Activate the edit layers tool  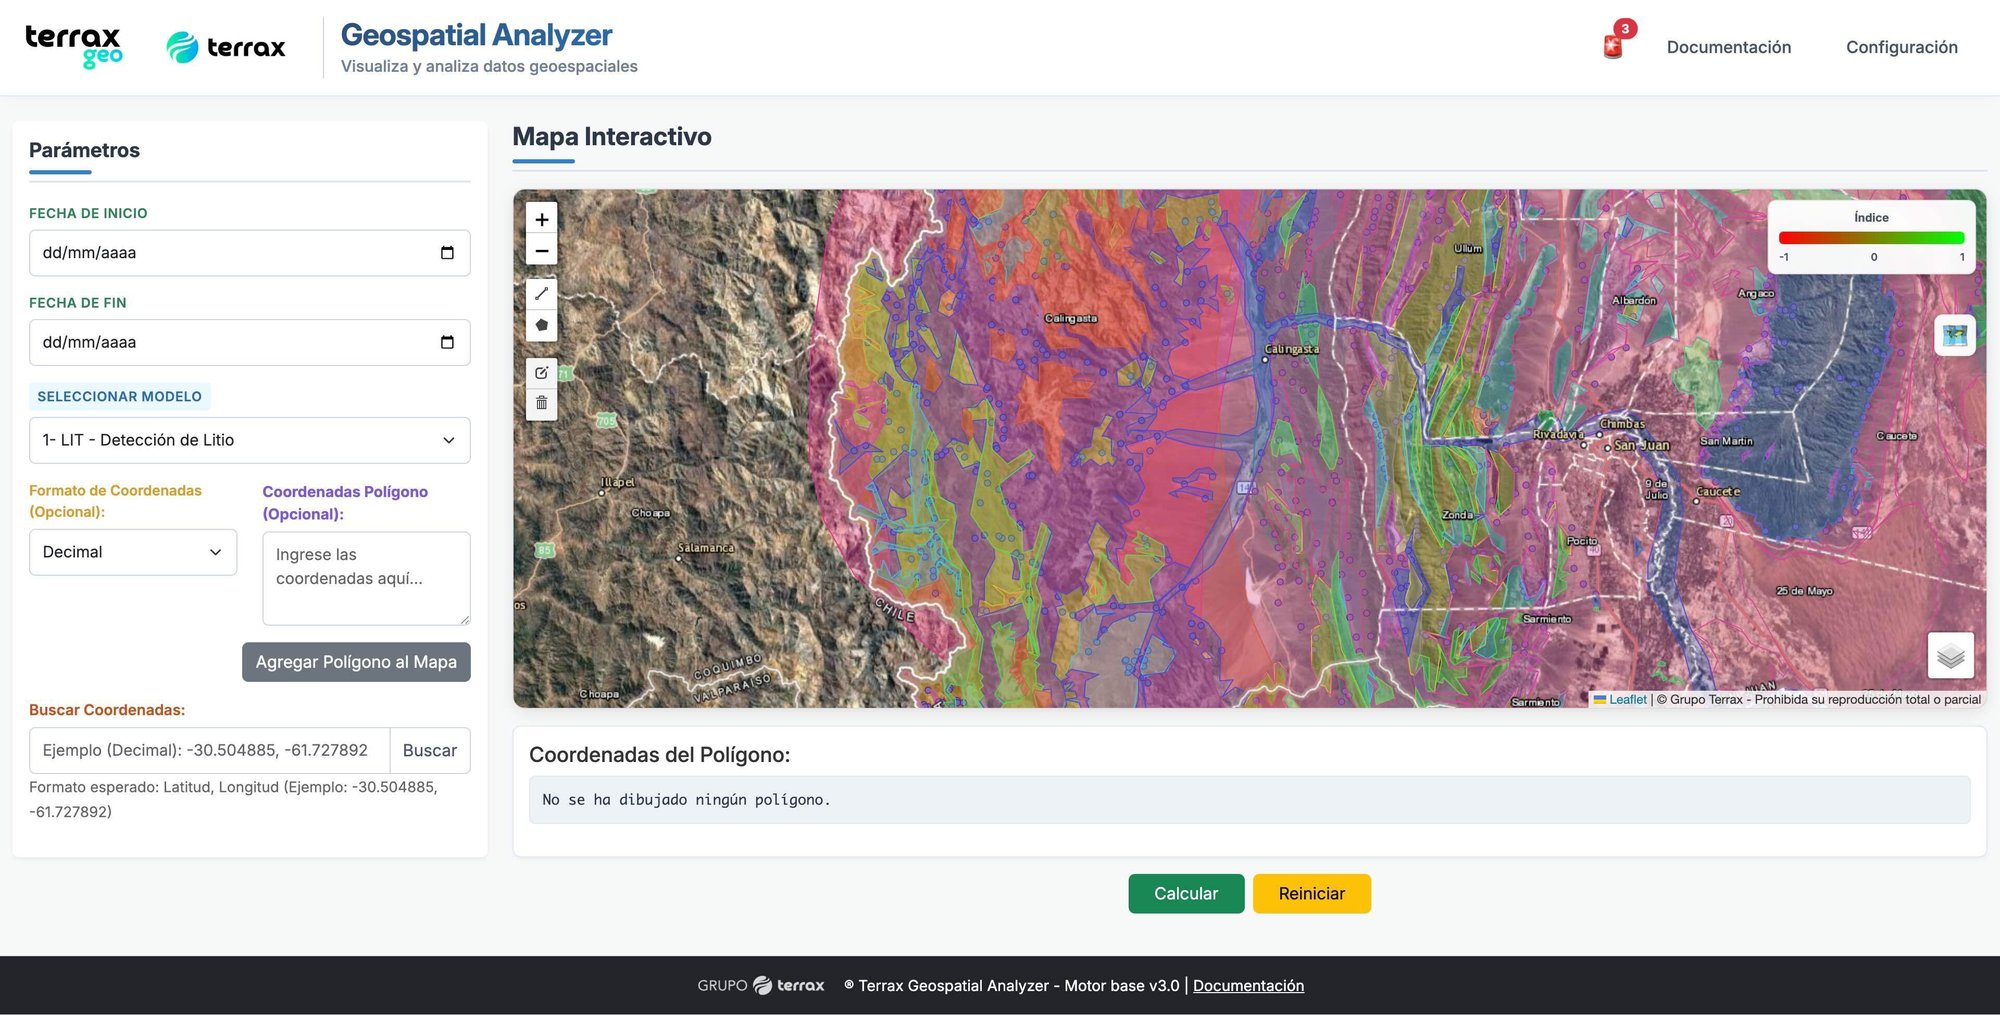pyautogui.click(x=541, y=373)
